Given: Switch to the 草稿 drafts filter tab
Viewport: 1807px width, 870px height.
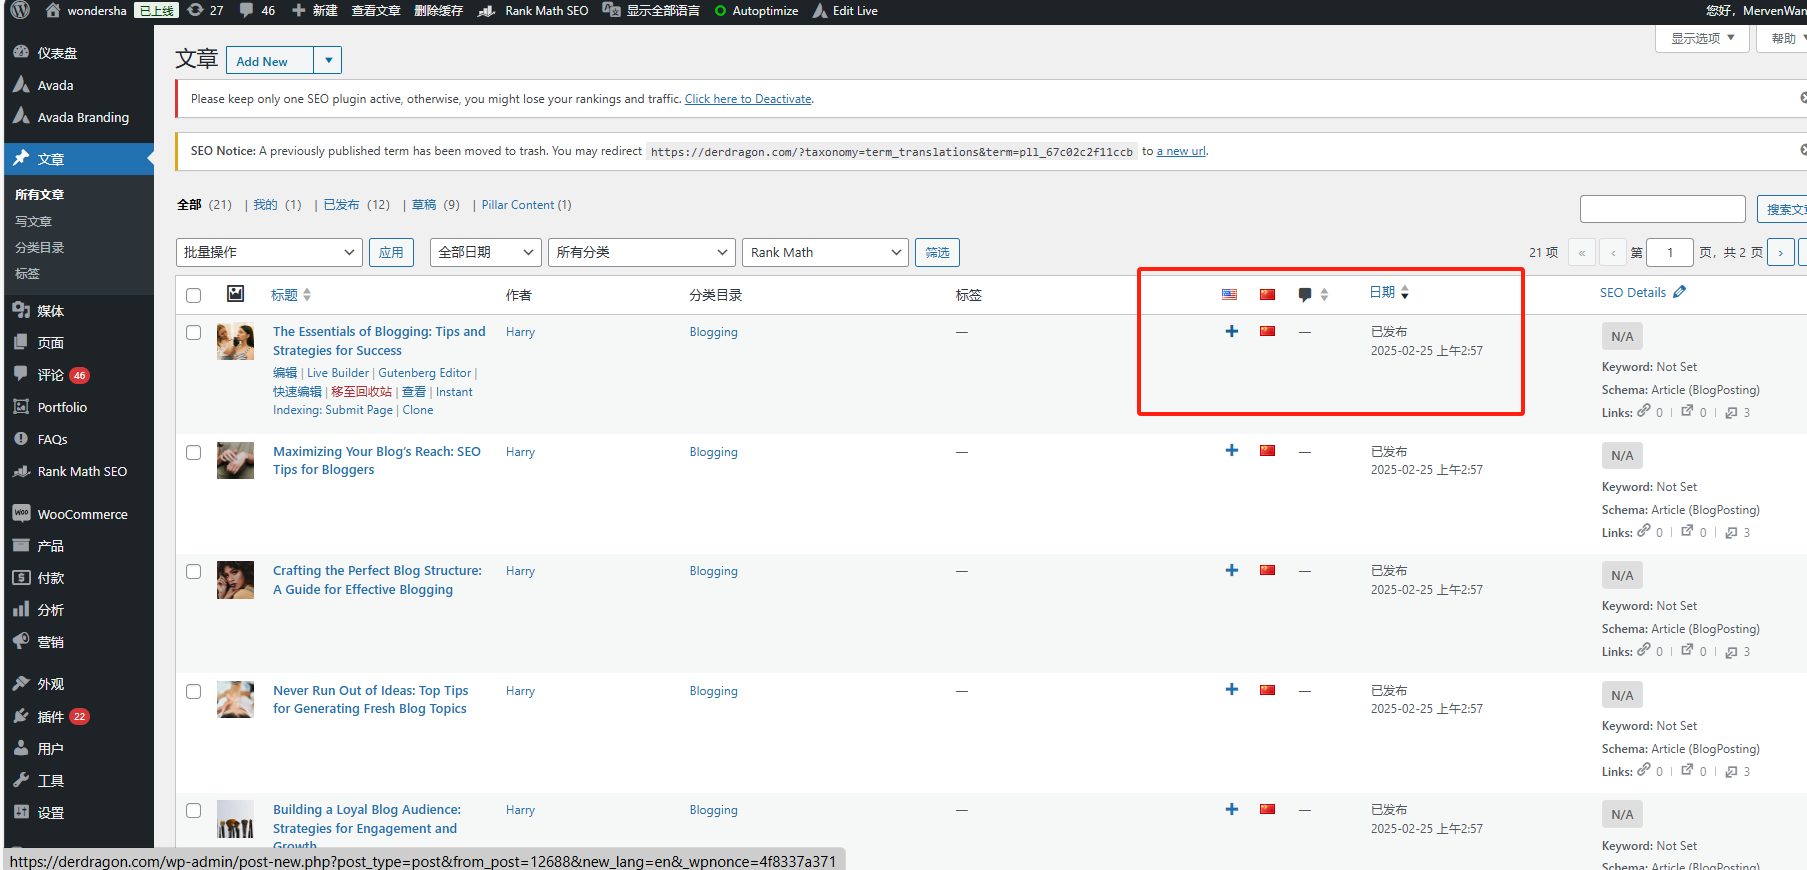Looking at the screenshot, I should click(x=424, y=205).
